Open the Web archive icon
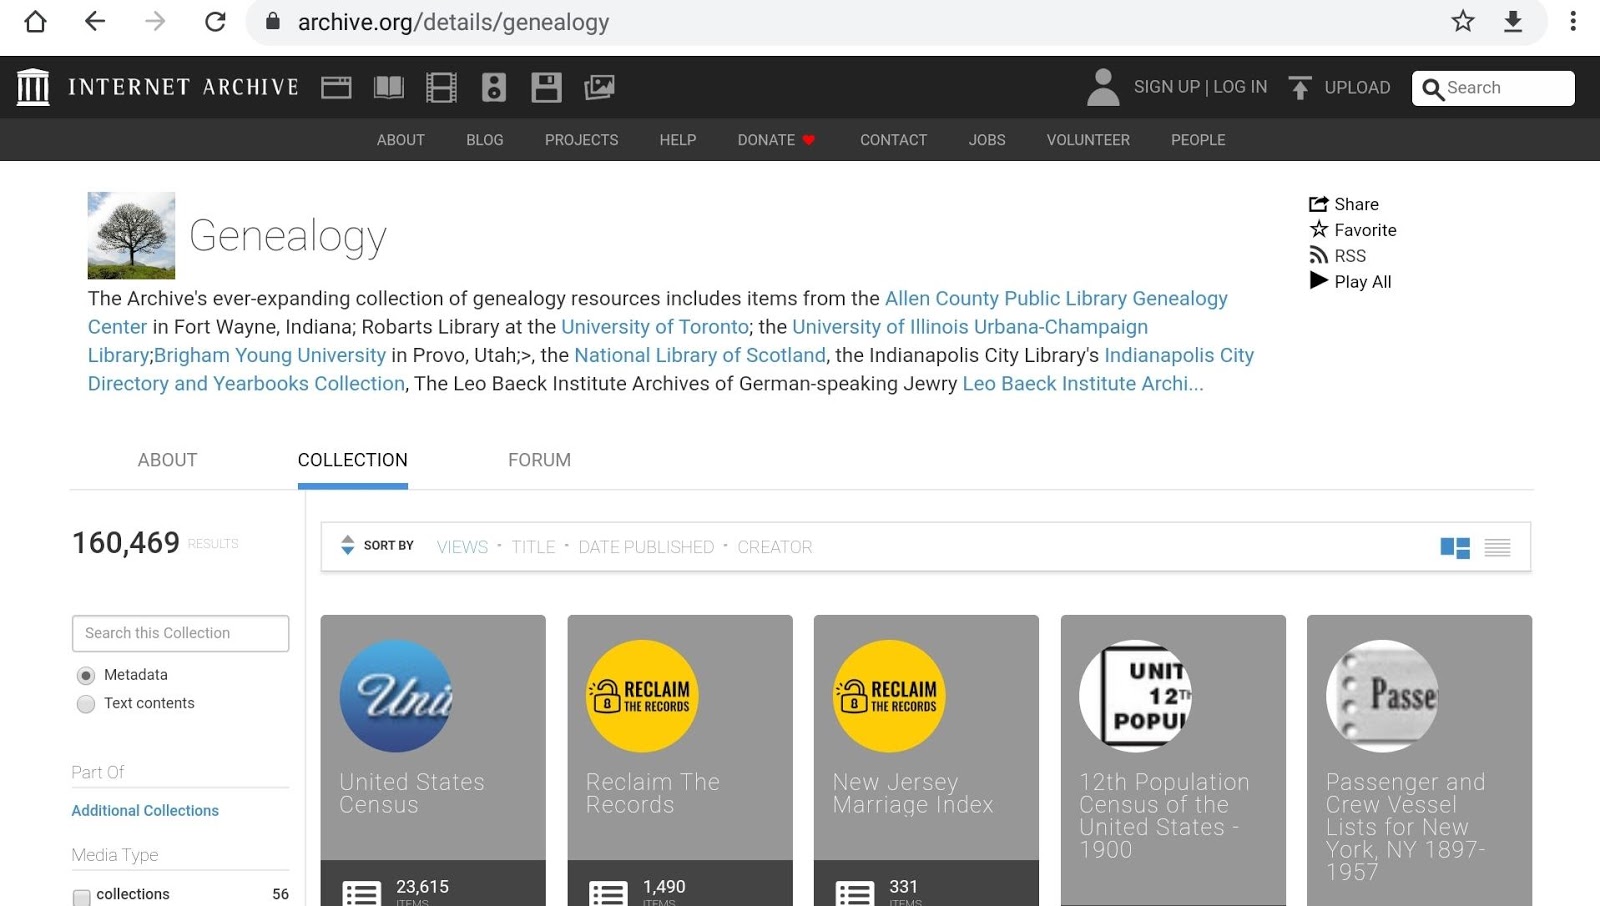The image size is (1600, 906). 336,88
